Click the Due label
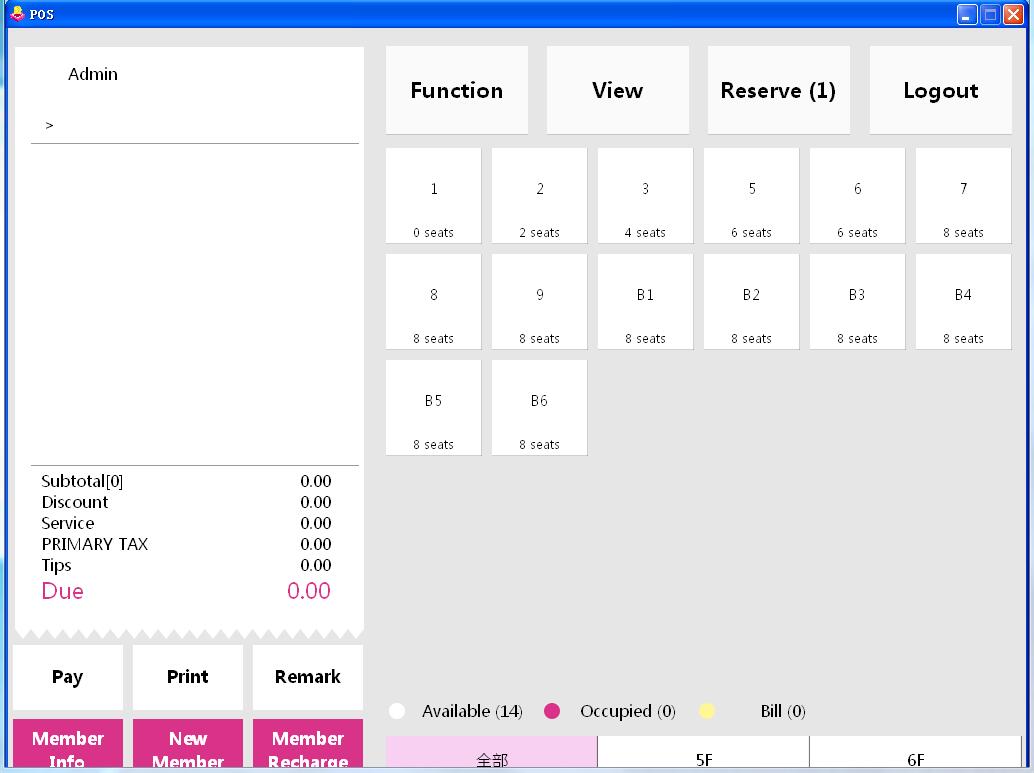This screenshot has height=773, width=1034. [63, 591]
